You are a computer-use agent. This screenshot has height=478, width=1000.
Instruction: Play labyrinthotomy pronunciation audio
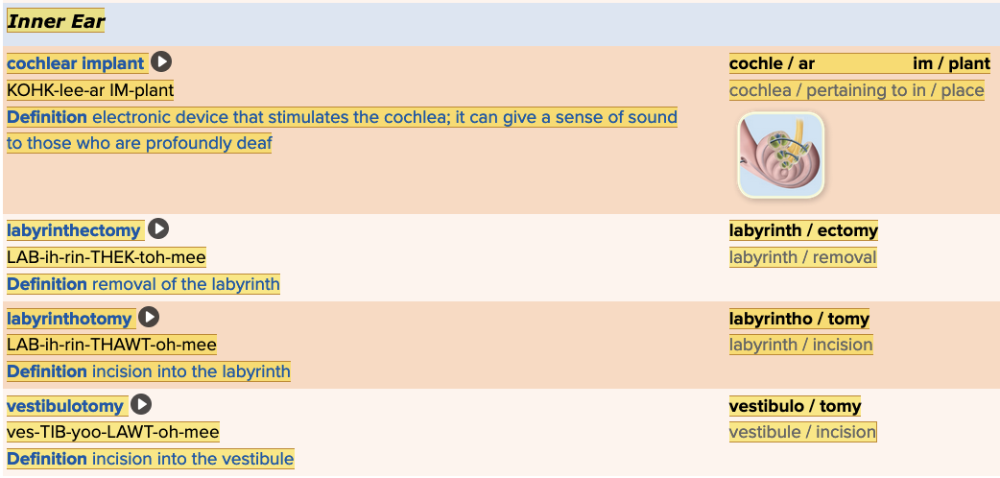149,318
